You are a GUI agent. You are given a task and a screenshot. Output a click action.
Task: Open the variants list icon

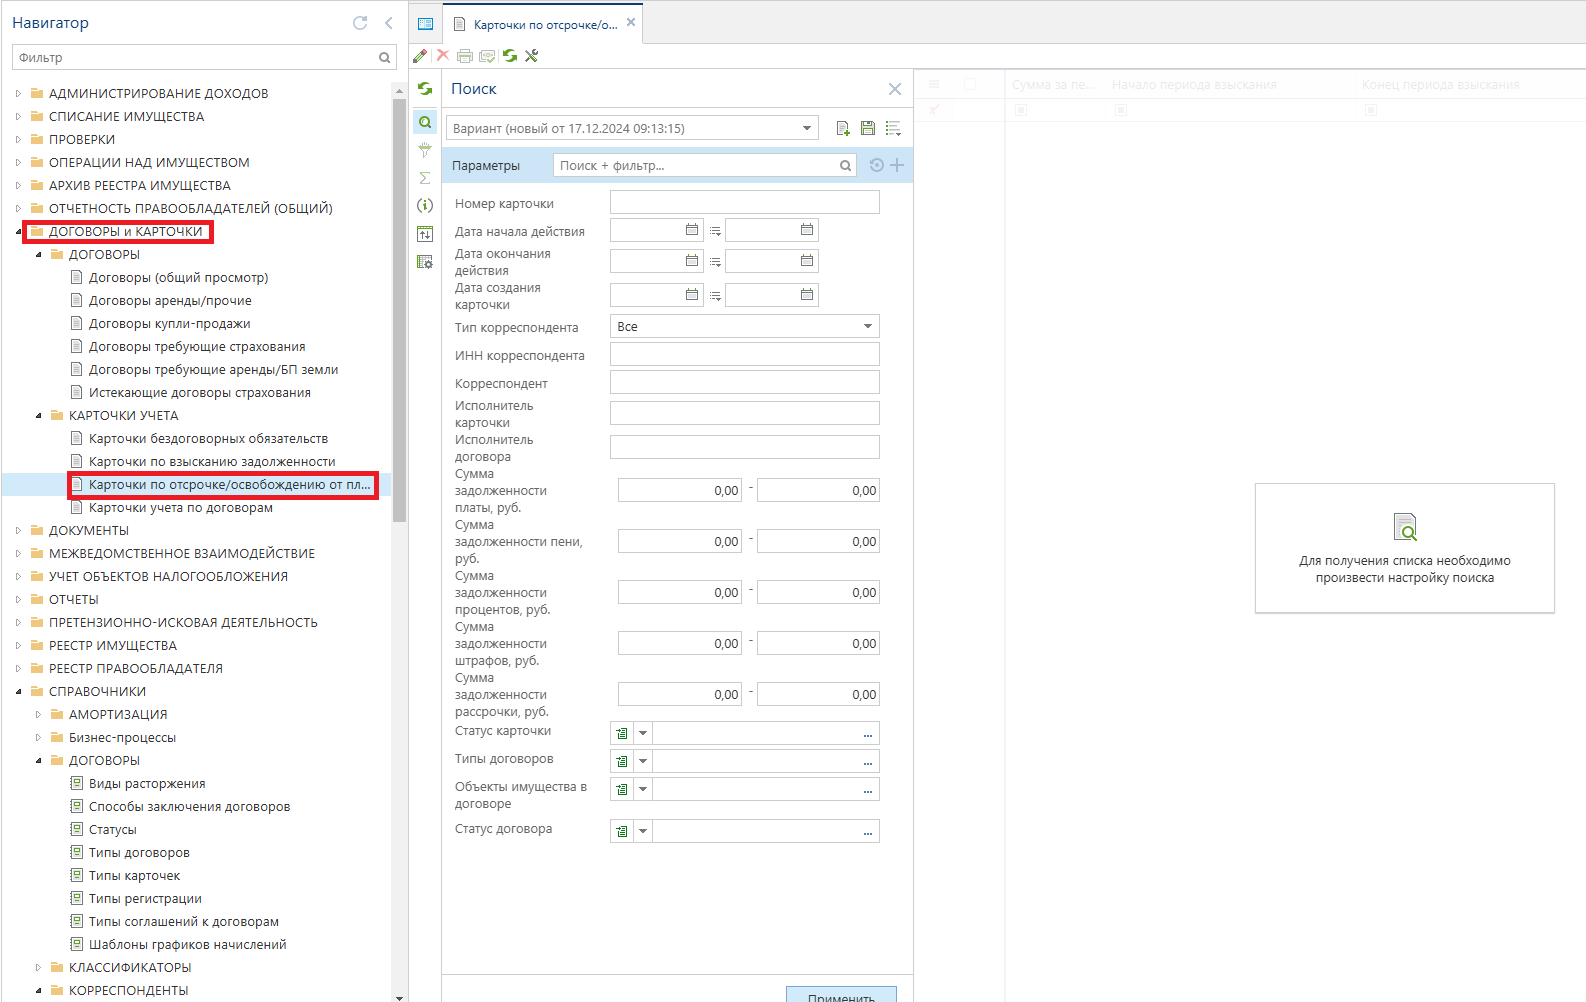893,128
